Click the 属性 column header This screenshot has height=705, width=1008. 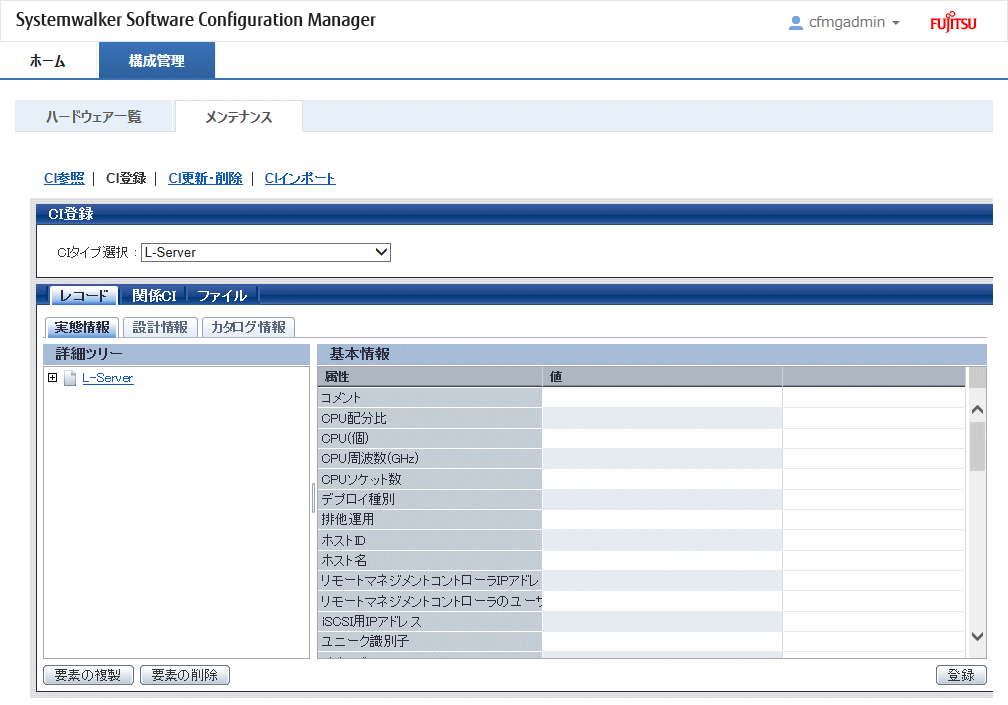tap(430, 377)
